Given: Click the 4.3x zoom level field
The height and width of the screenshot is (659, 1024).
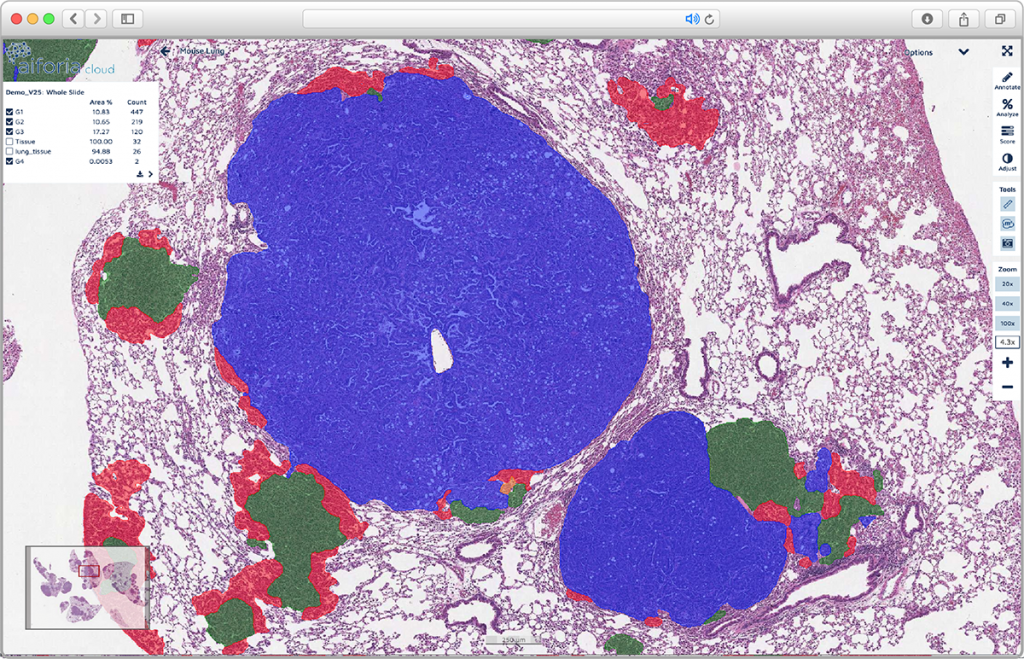Looking at the screenshot, I should pos(1006,343).
